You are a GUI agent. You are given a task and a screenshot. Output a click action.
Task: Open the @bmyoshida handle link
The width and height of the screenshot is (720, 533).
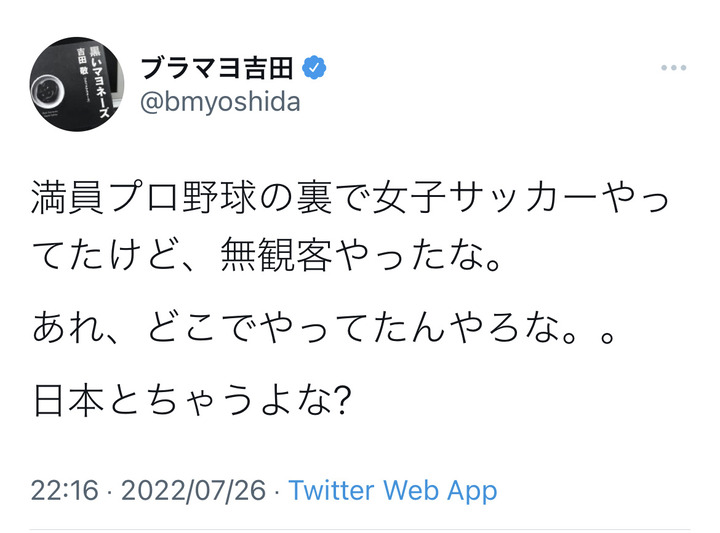(220, 101)
